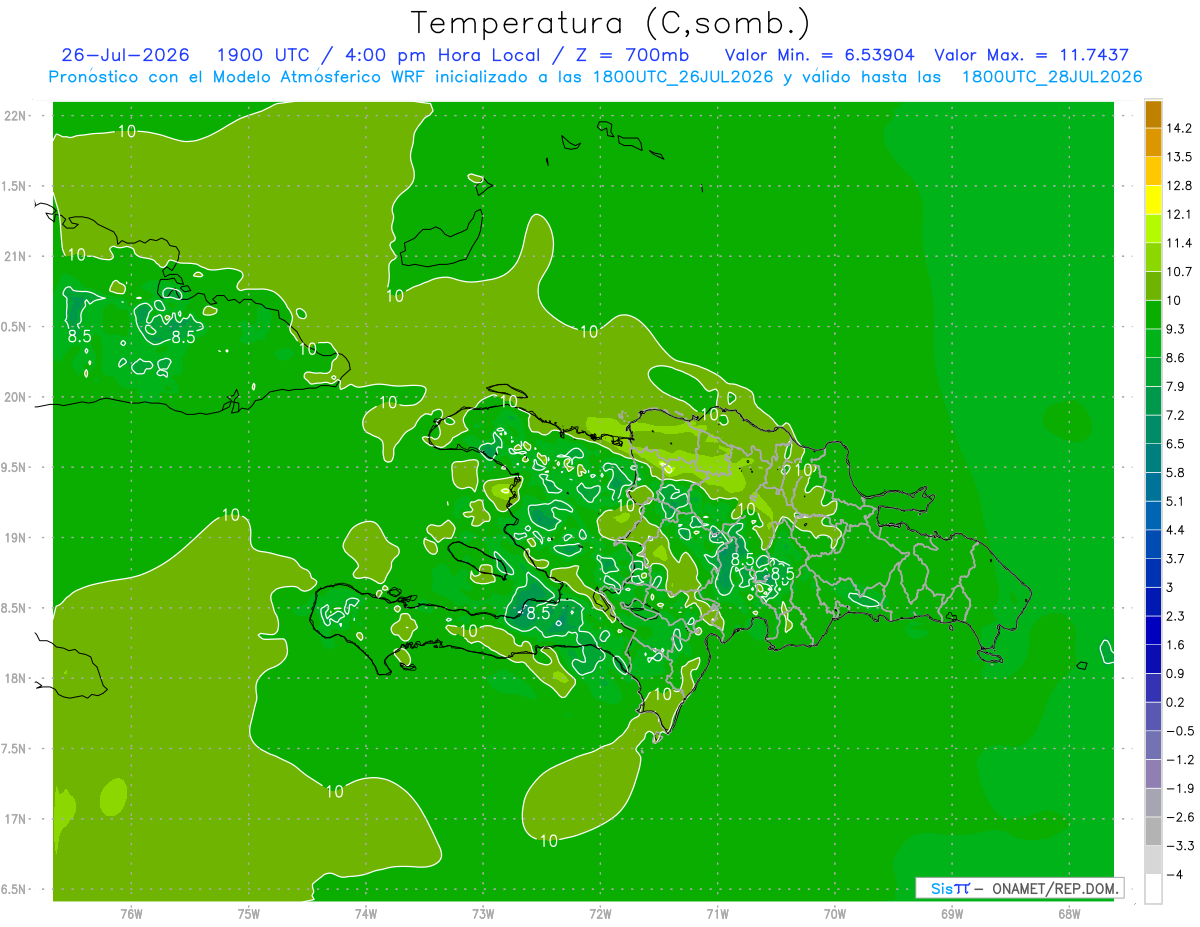Viewport: 1200px width, 927px height.
Task: Click the '3.7' color scale label
Action: pyautogui.click(x=1175, y=559)
